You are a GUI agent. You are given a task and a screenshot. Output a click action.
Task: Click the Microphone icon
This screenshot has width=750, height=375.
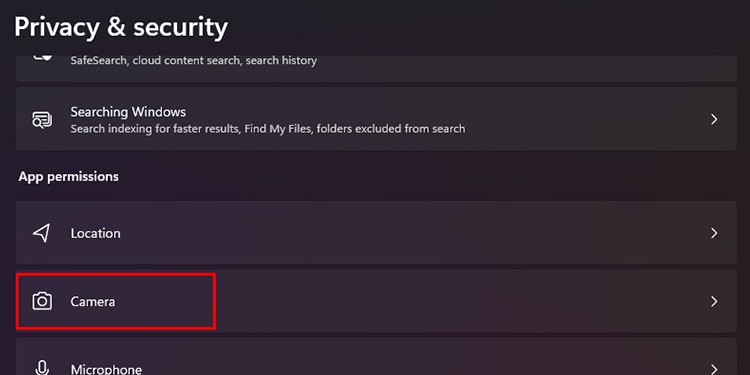tap(42, 368)
